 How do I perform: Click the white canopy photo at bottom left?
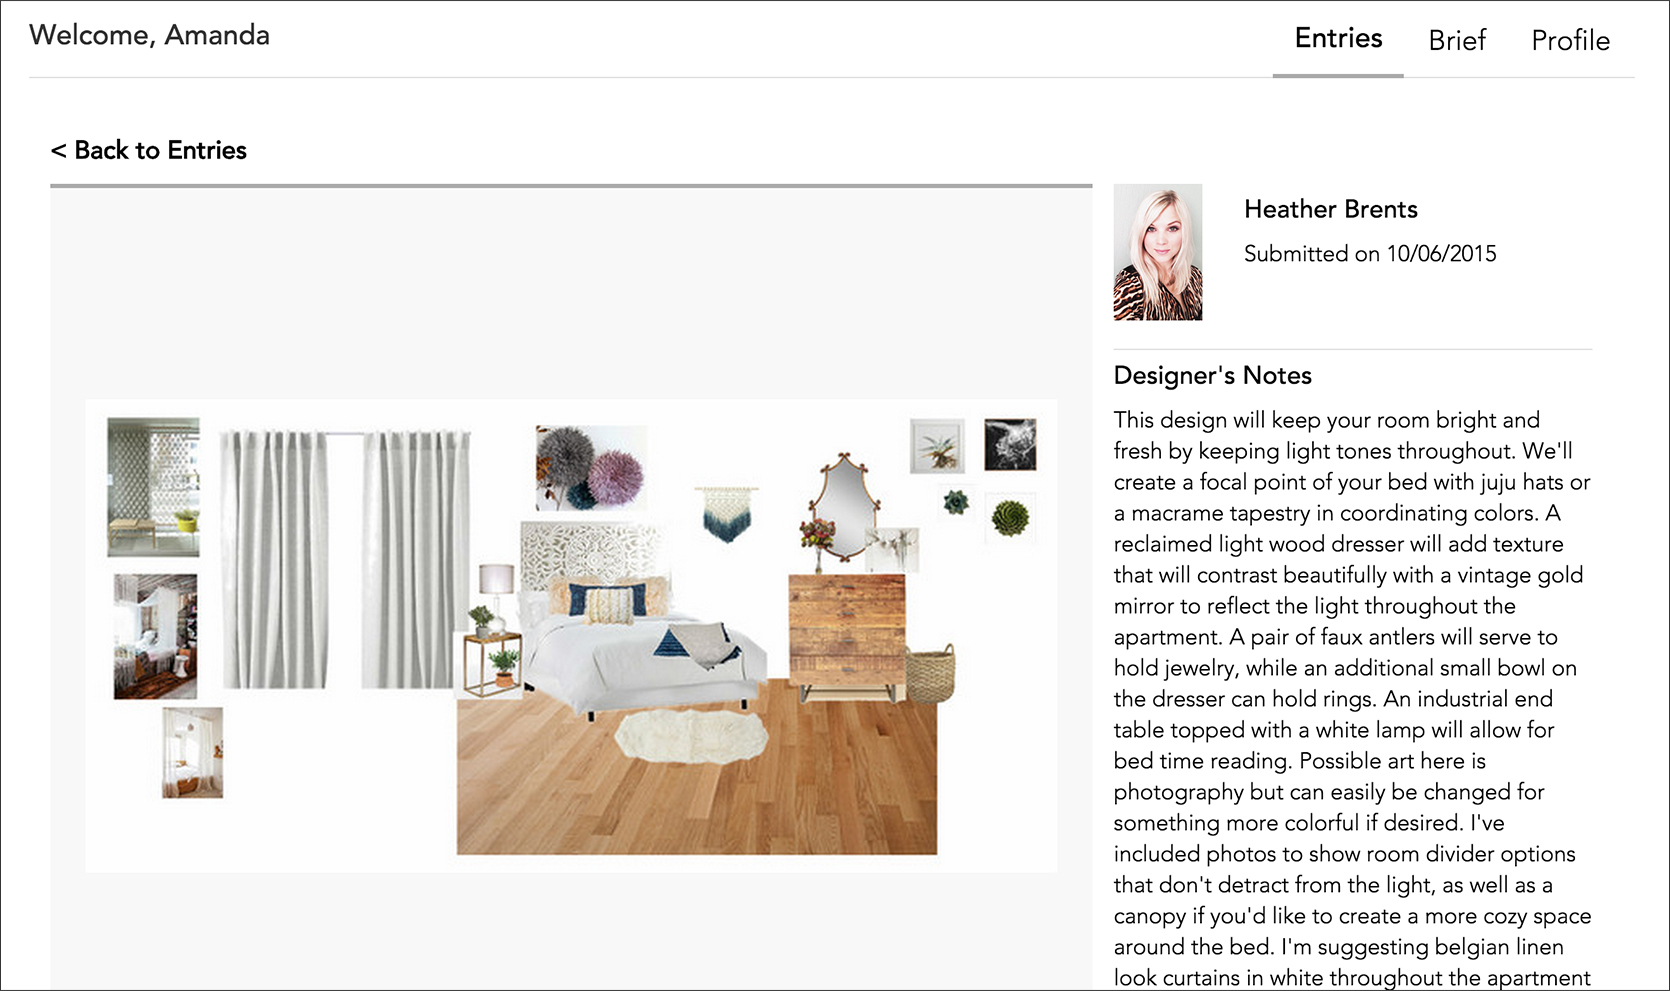tap(192, 752)
